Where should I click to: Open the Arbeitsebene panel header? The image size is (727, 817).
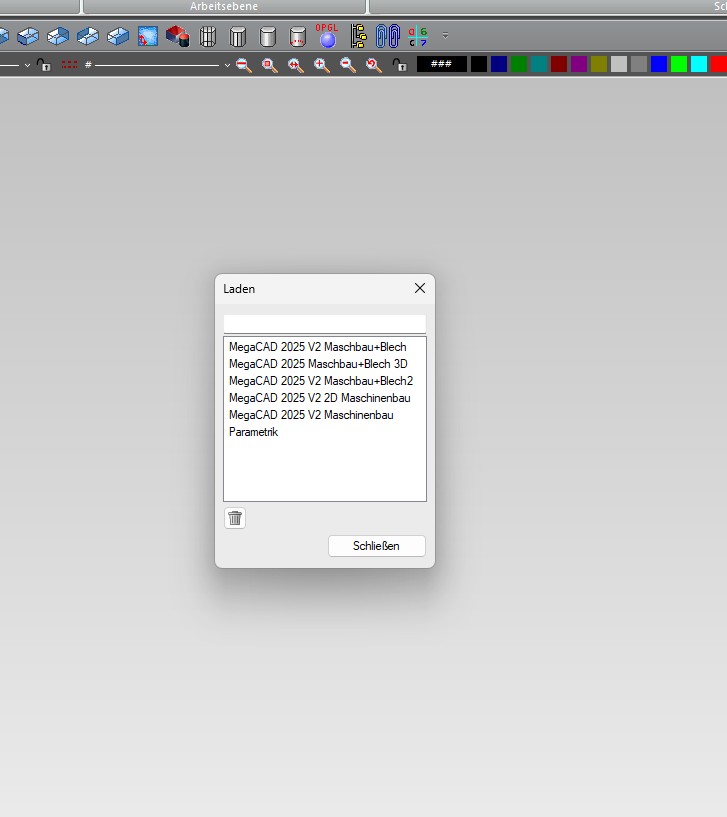(x=224, y=6)
